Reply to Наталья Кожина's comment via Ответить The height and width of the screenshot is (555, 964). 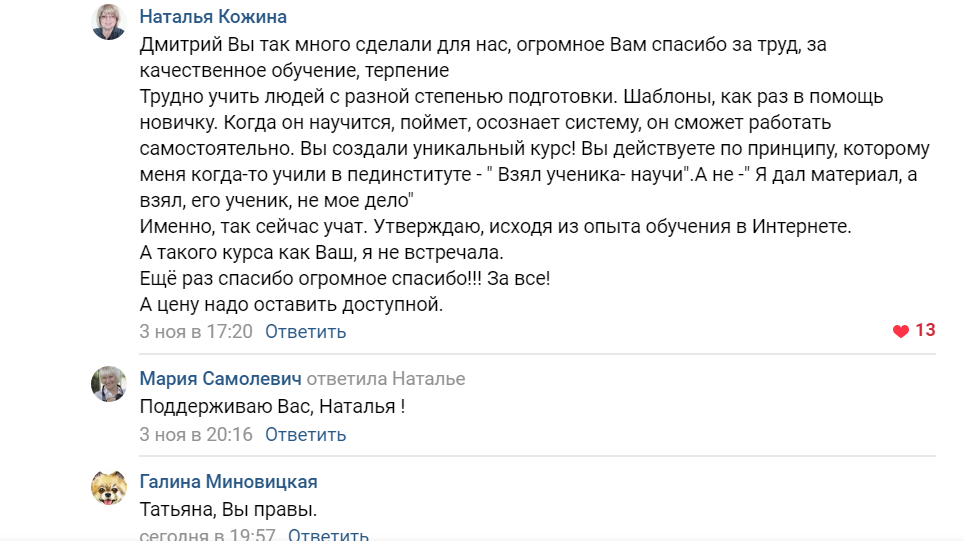(306, 332)
